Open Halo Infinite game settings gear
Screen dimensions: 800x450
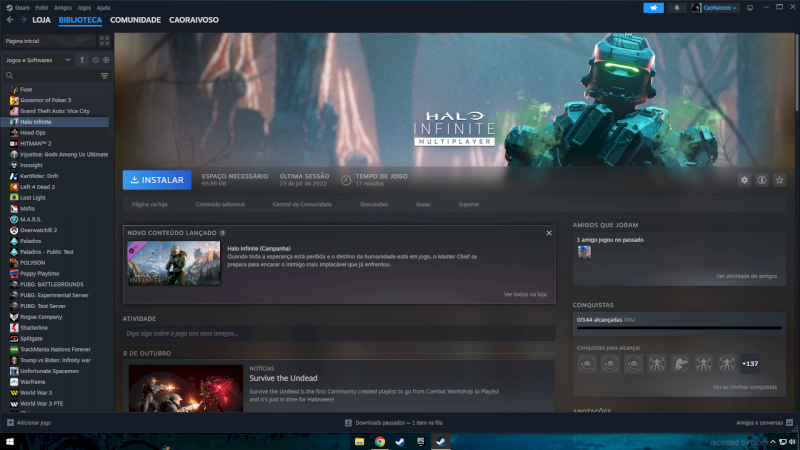(x=743, y=180)
